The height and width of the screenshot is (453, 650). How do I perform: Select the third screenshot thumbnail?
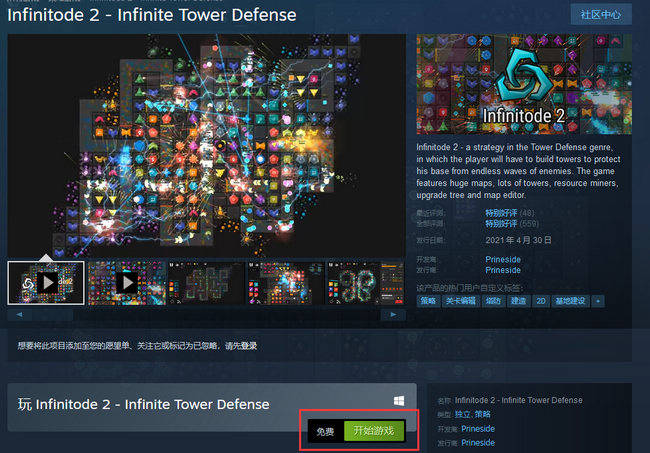[206, 283]
